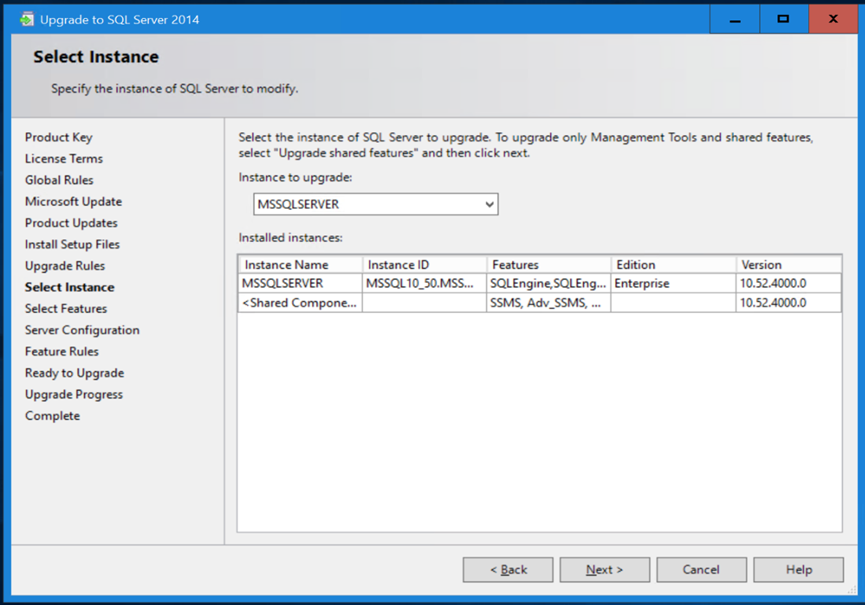Open the Instance to upgrade dropdown
The height and width of the screenshot is (605, 865).
coord(376,204)
